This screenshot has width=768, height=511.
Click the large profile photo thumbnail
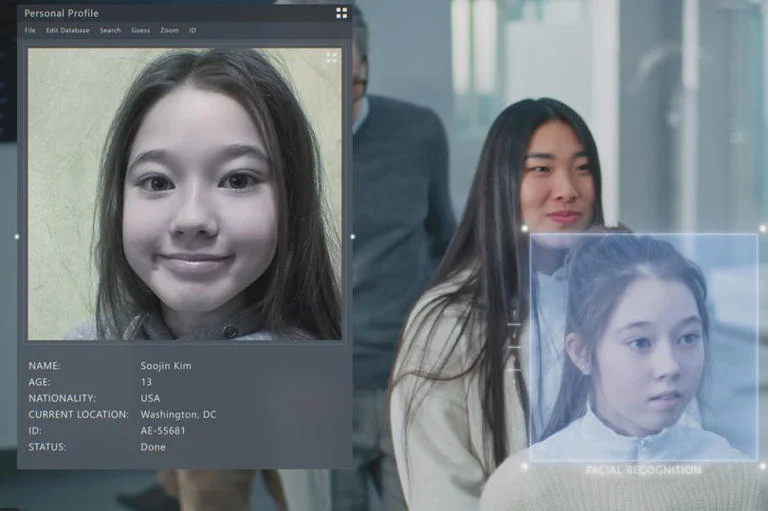point(184,194)
